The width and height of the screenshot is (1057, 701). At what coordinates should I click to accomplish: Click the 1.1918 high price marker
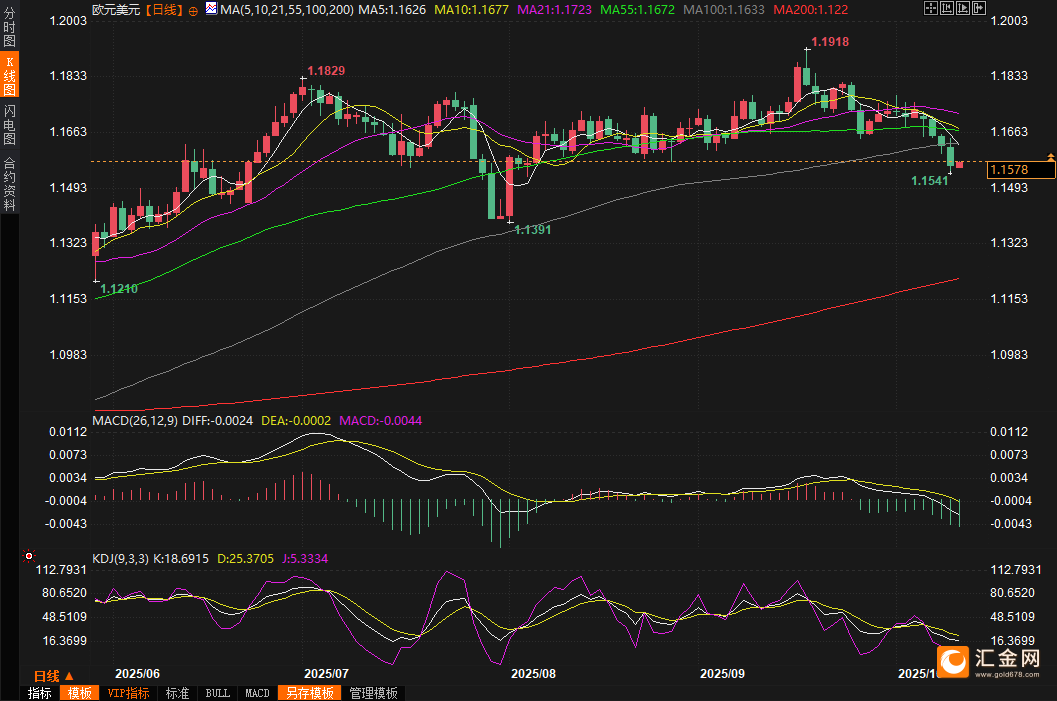[829, 42]
